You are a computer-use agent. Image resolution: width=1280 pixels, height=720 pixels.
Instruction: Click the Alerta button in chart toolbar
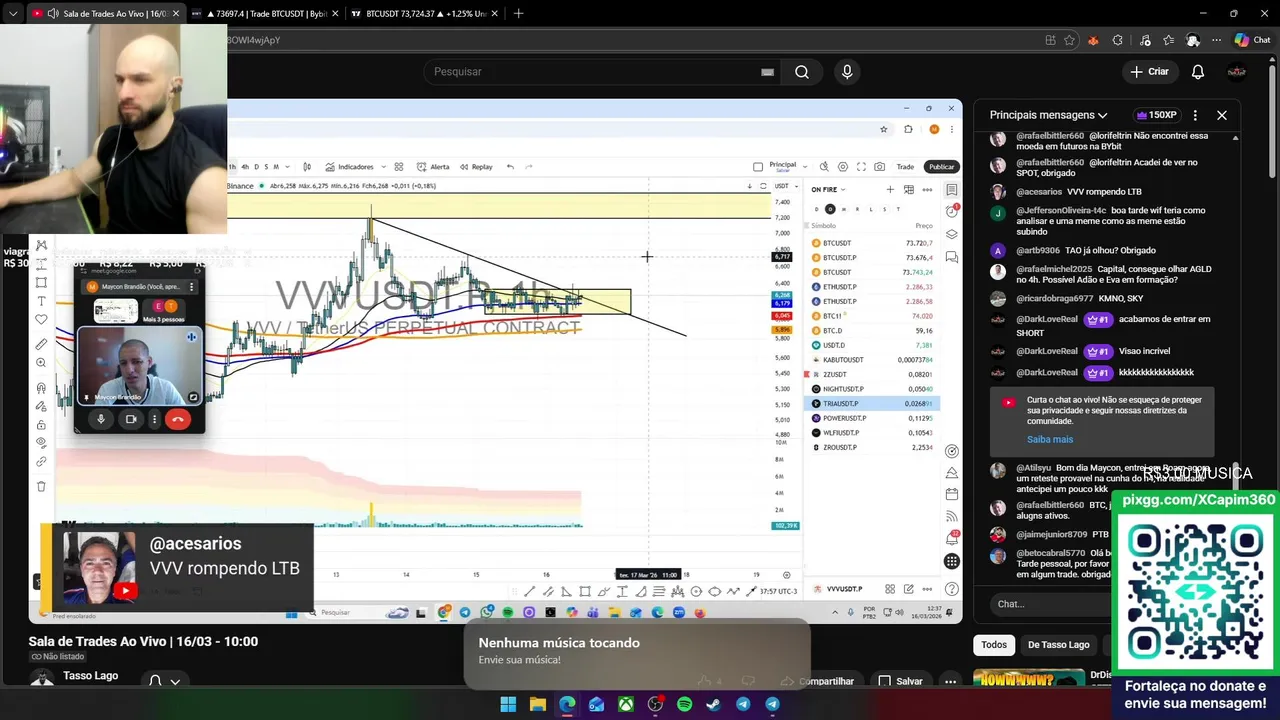(434, 167)
